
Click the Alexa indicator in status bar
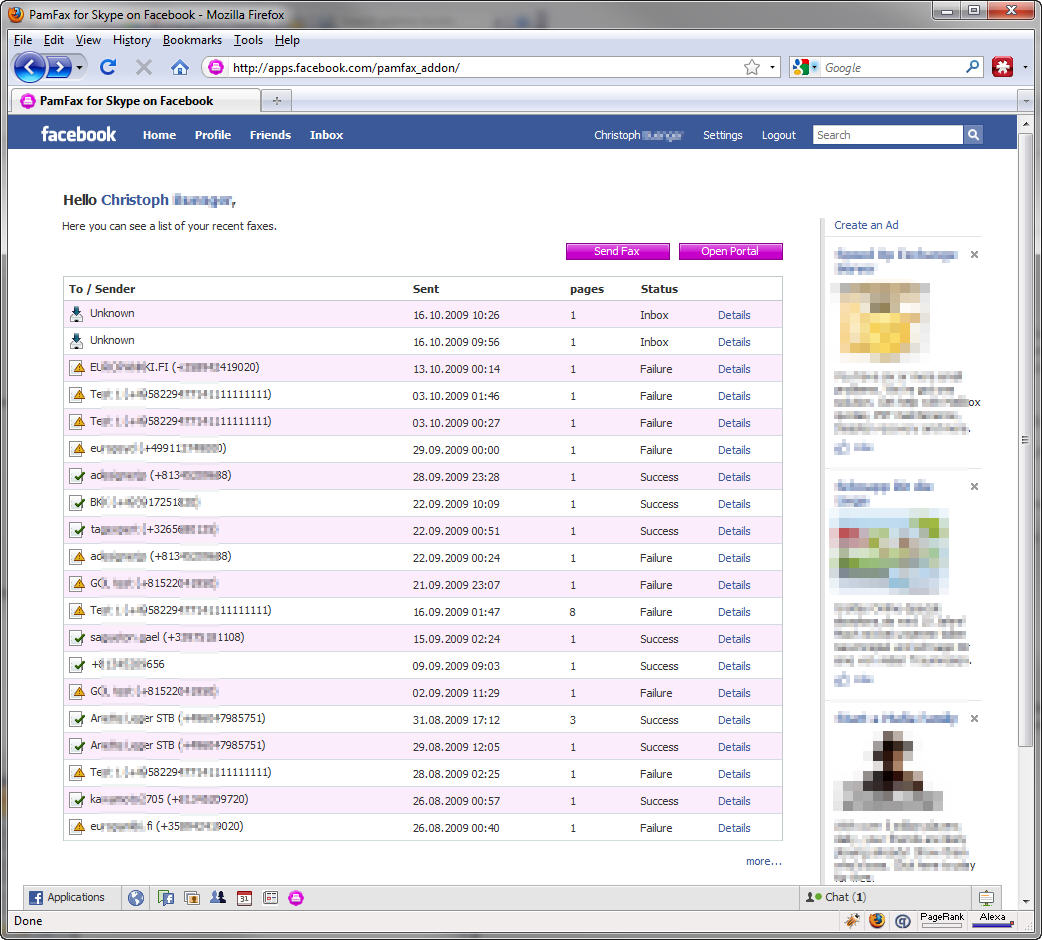coord(992,920)
